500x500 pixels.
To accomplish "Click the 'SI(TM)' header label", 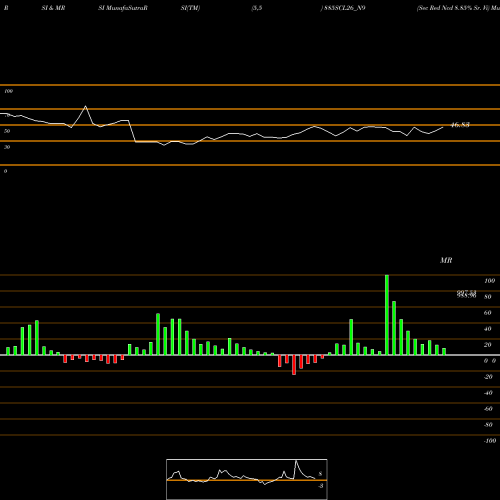I will (x=190, y=8).
